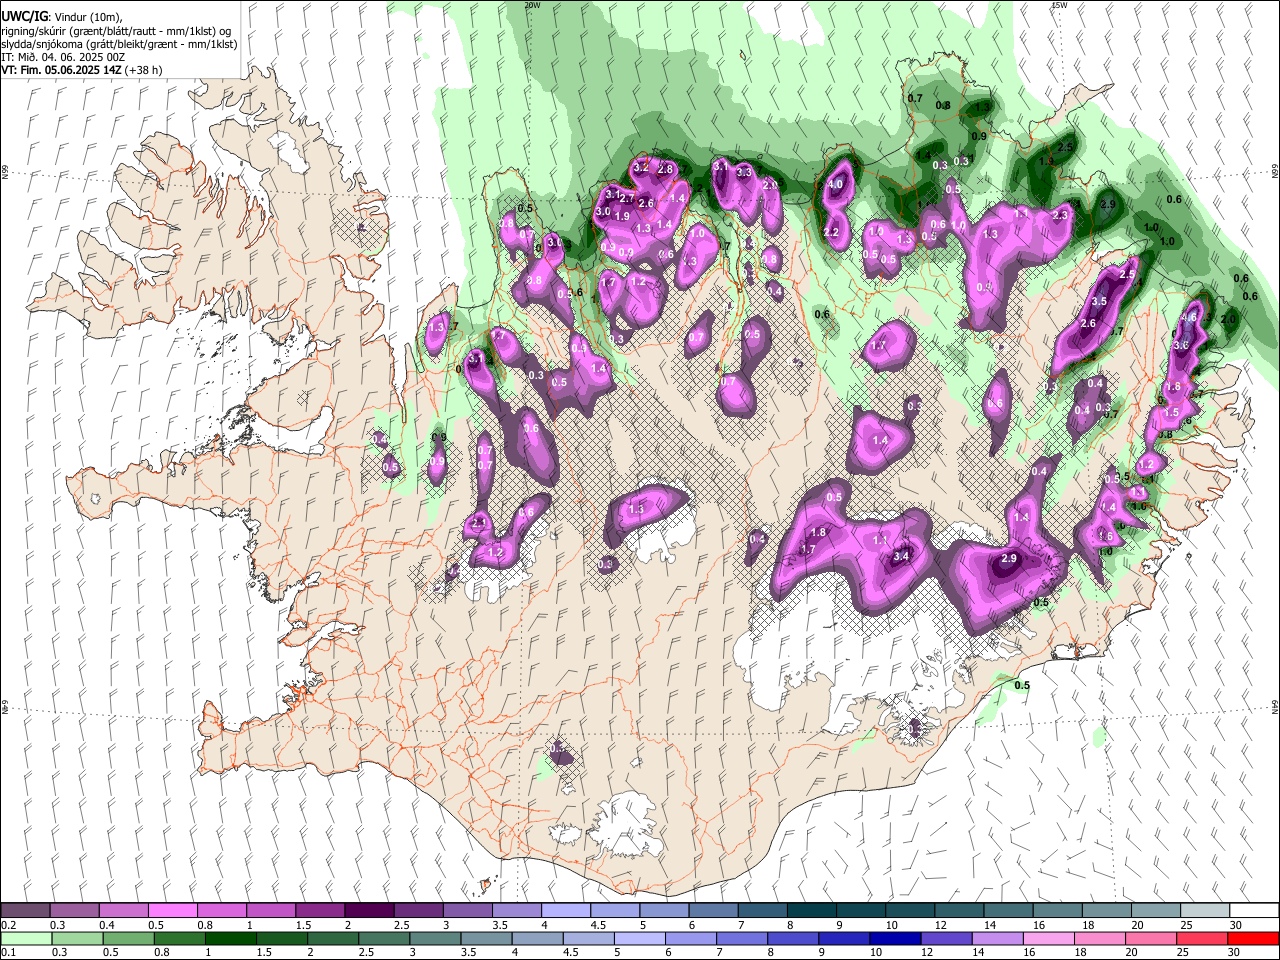Viewport: 1280px width, 960px height.
Task: Pick the rain scale swatch between 2.5 and 3
Action: pos(383,938)
